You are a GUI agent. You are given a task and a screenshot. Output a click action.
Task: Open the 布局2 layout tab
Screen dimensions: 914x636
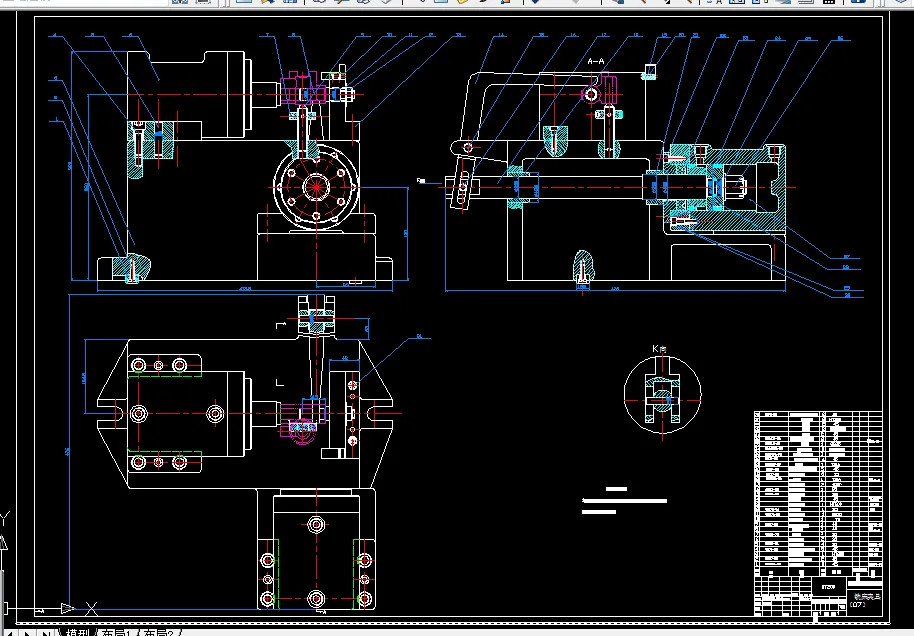pyautogui.click(x=159, y=633)
